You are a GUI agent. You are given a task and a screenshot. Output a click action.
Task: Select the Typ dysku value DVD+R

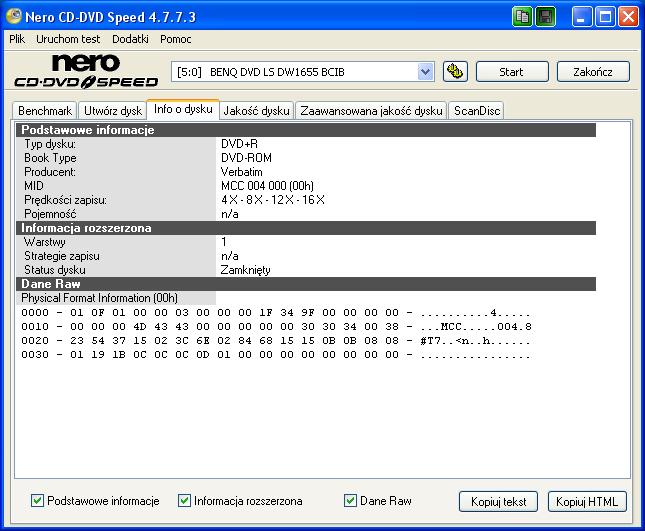pyautogui.click(x=239, y=144)
